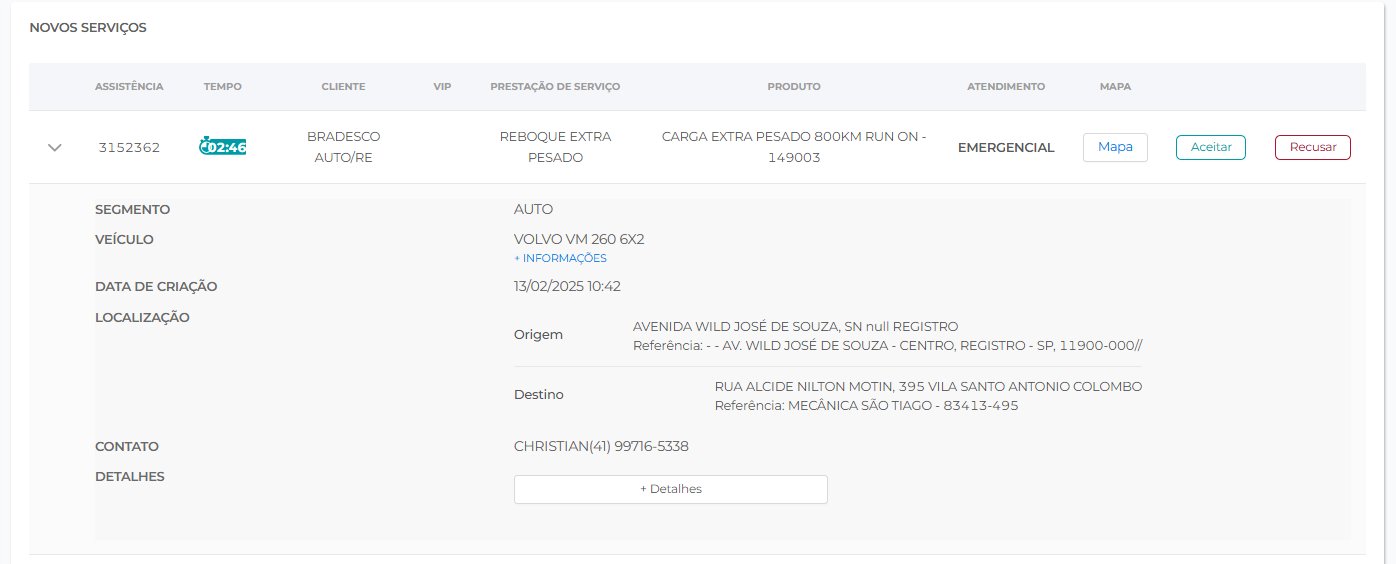This screenshot has width=1396, height=564.
Task: Click the LOCALIZAÇÃO label
Action: coord(142,318)
